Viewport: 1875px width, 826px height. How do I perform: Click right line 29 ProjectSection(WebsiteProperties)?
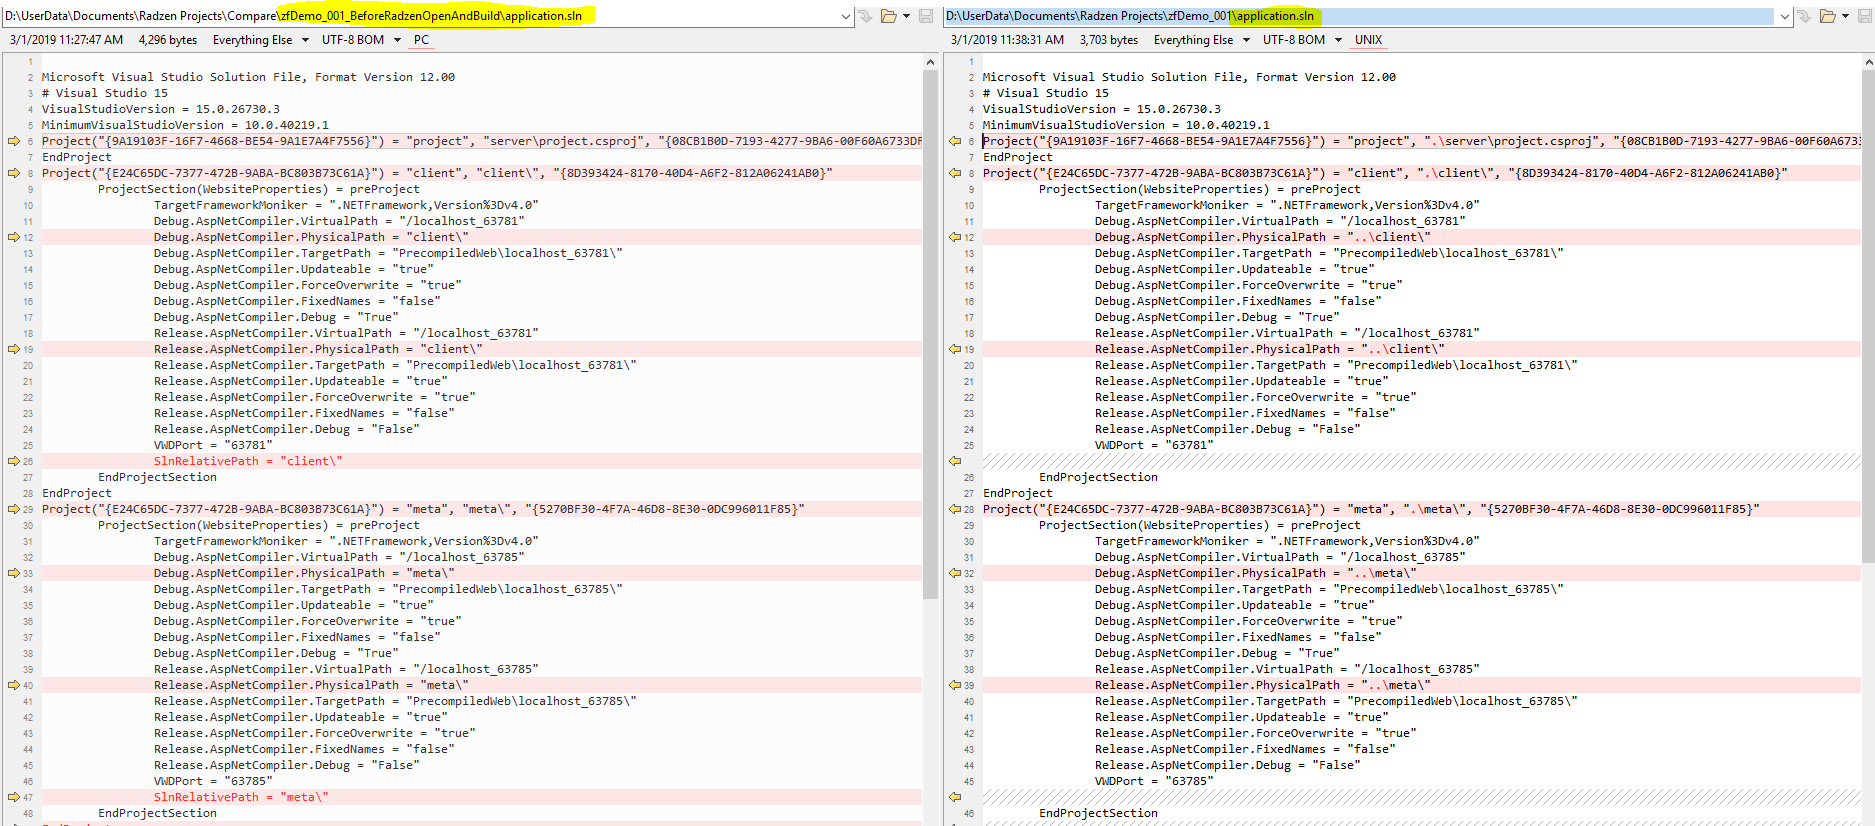(1200, 525)
